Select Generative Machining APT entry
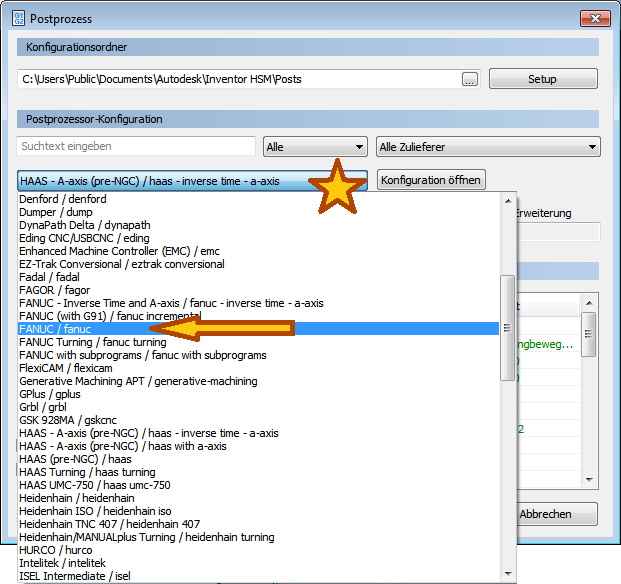The width and height of the screenshot is (621, 584). pyautogui.click(x=258, y=381)
